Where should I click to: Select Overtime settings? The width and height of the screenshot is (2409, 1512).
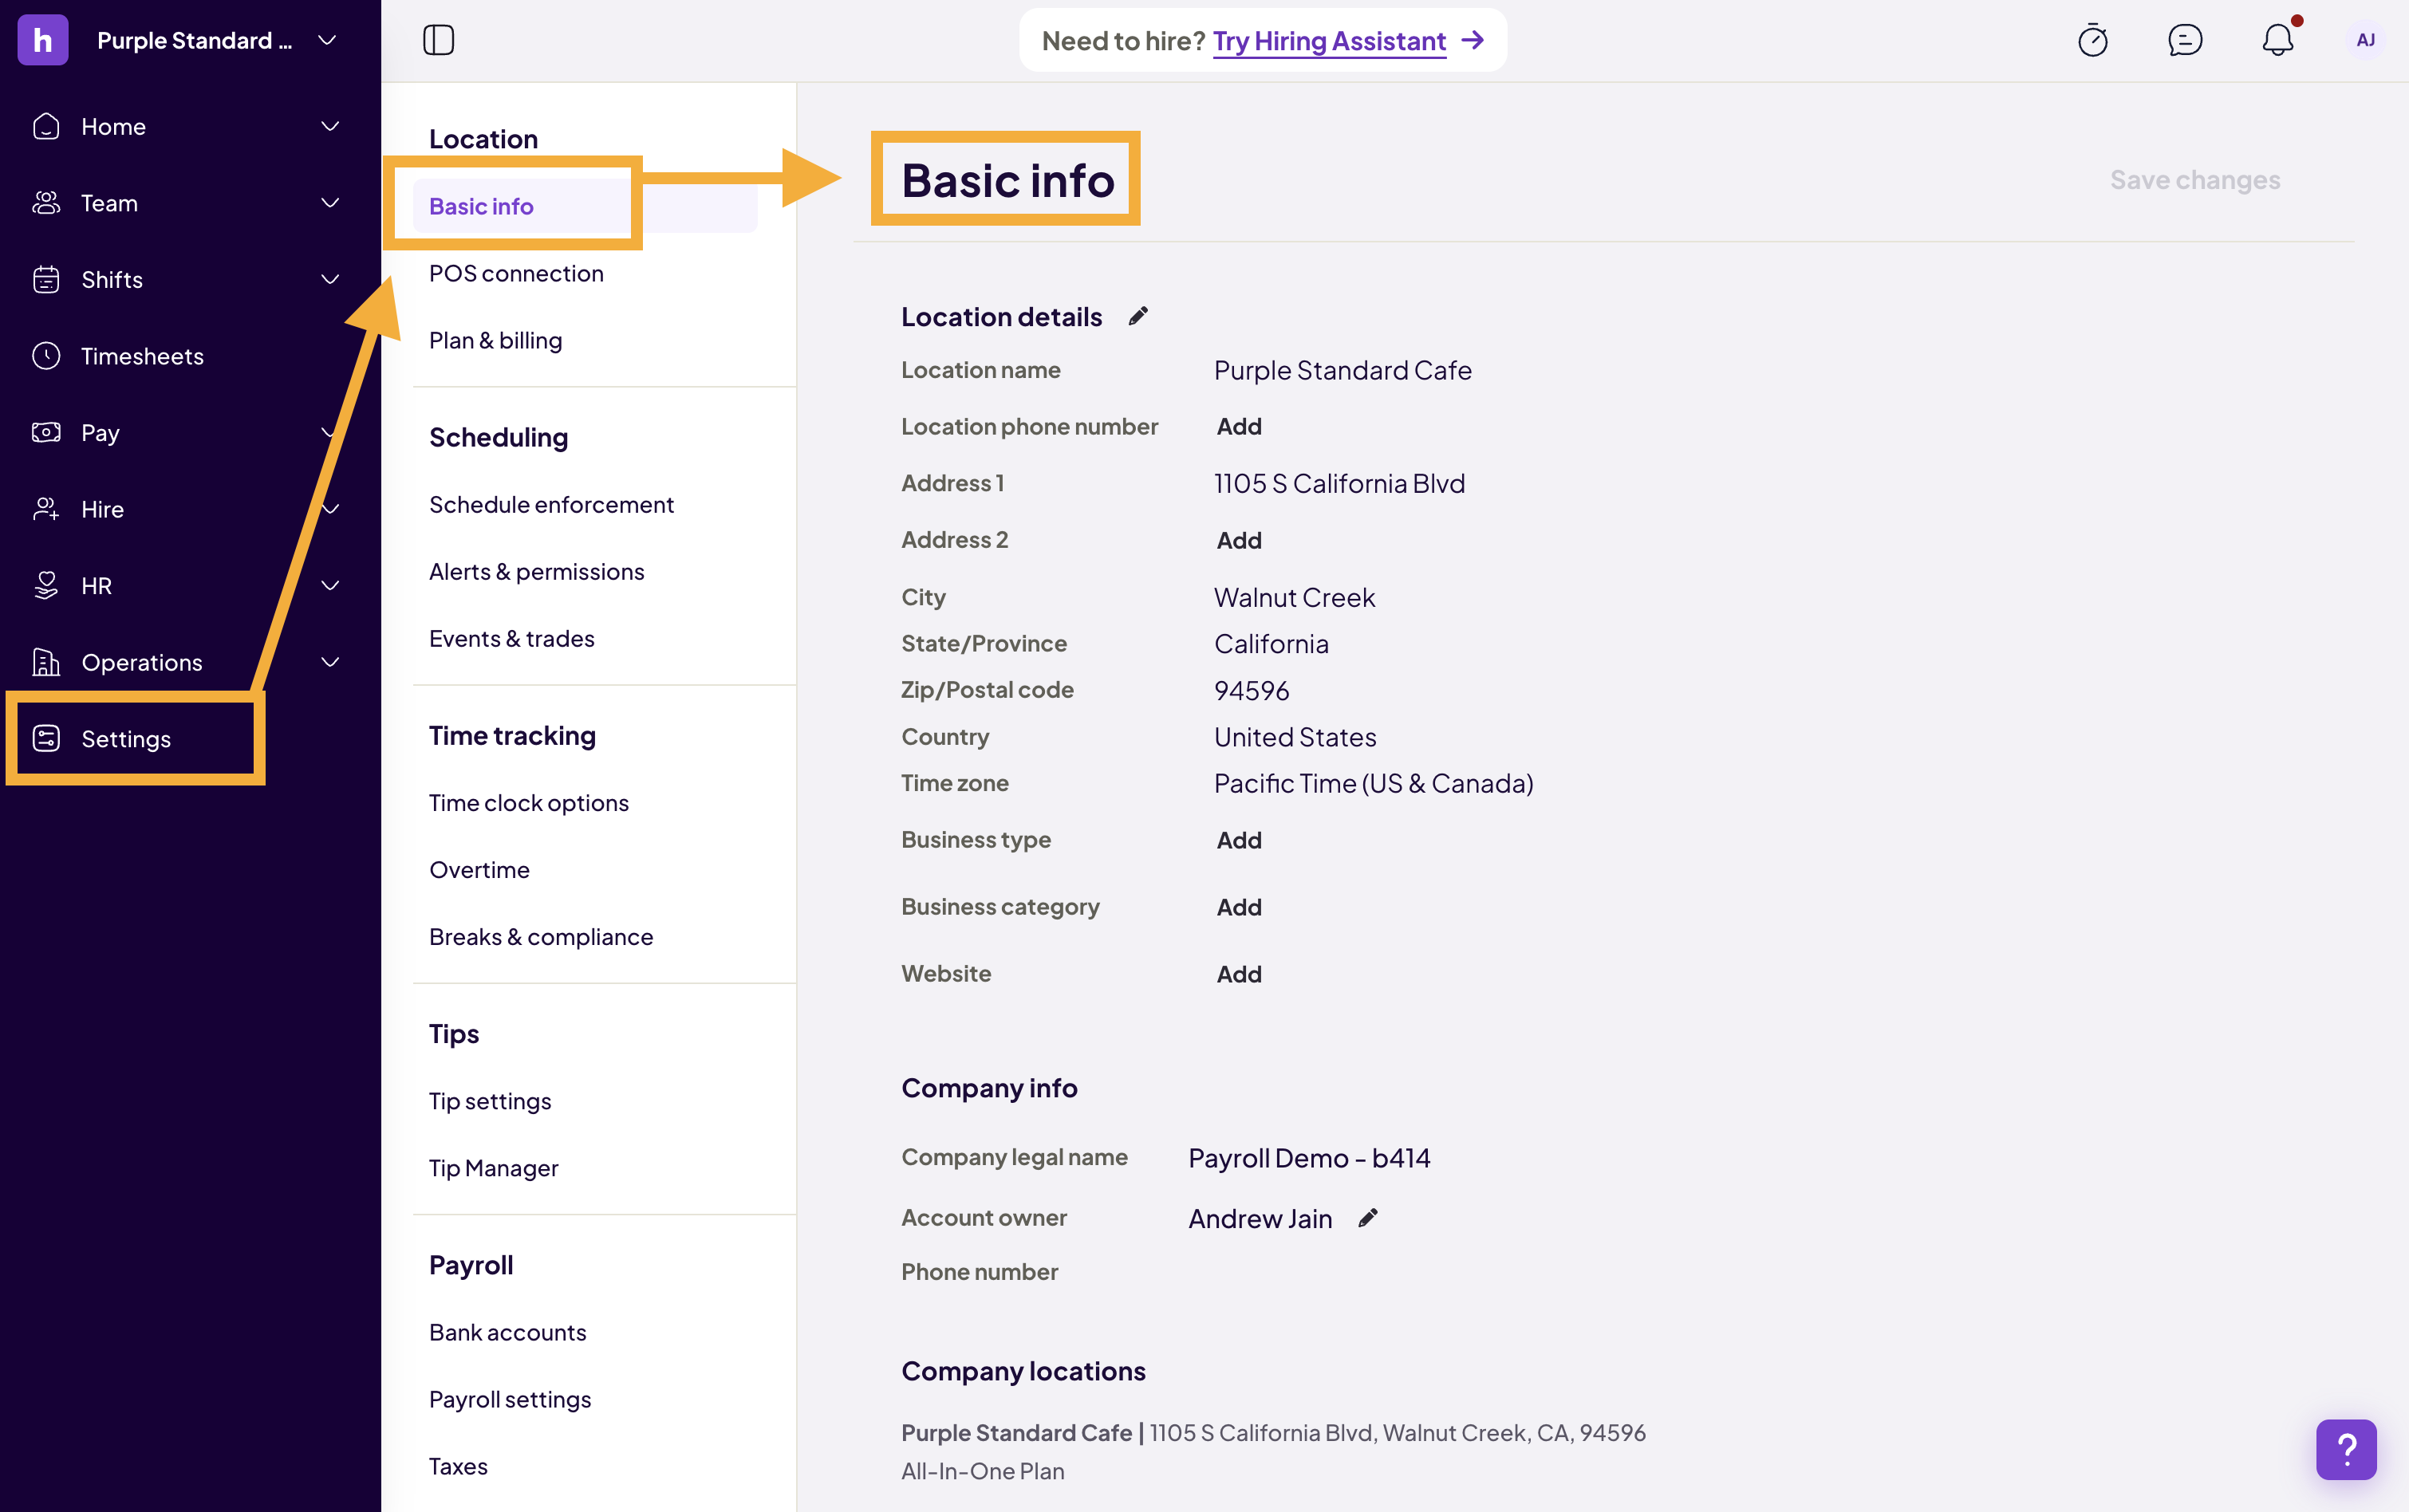pos(479,869)
